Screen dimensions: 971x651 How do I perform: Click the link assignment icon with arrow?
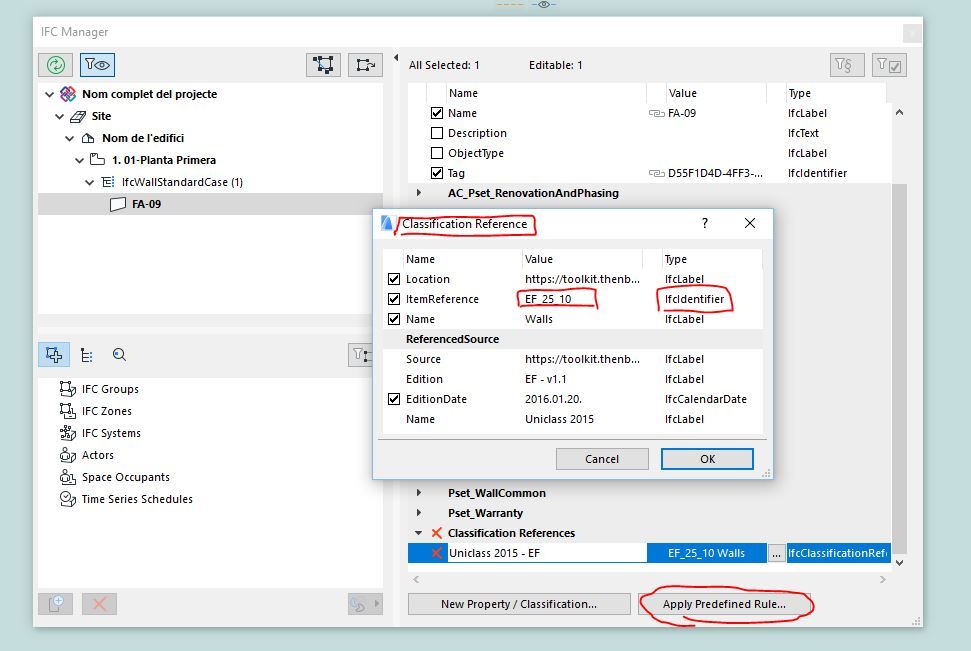tap(365, 603)
